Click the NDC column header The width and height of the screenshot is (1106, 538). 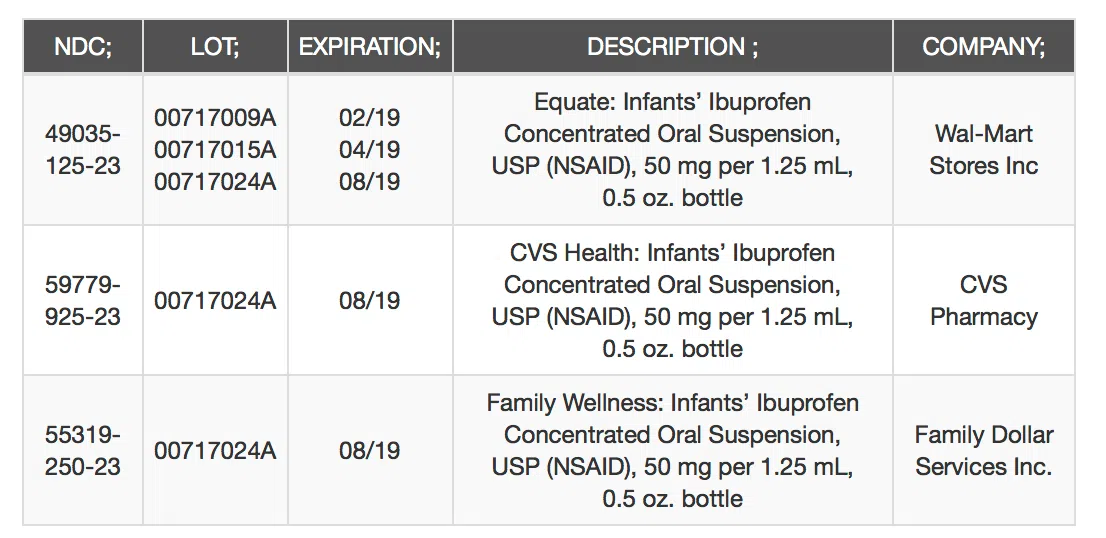click(x=83, y=47)
